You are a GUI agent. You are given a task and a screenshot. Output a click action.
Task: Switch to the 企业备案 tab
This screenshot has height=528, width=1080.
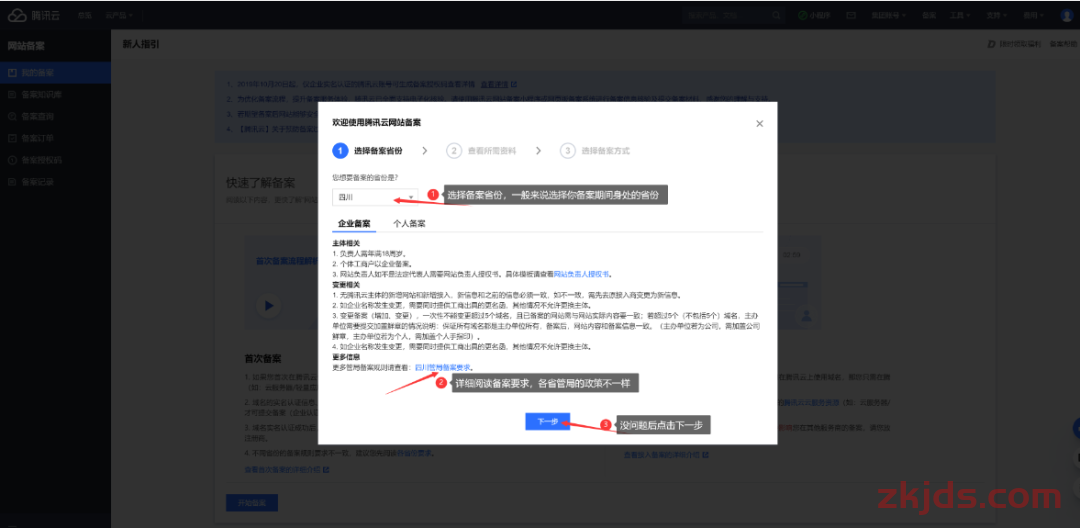[354, 224]
